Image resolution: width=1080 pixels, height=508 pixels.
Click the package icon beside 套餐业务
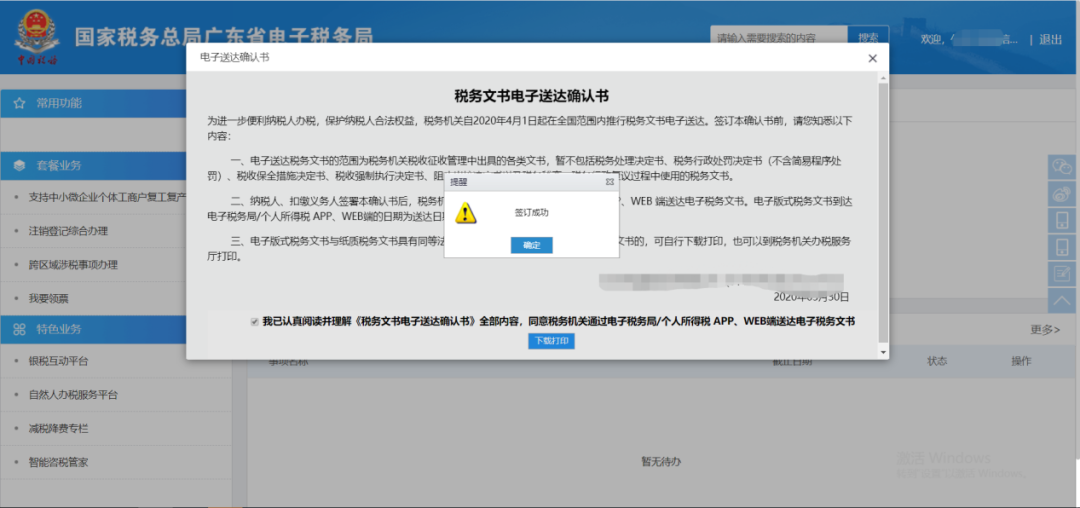(x=19, y=165)
